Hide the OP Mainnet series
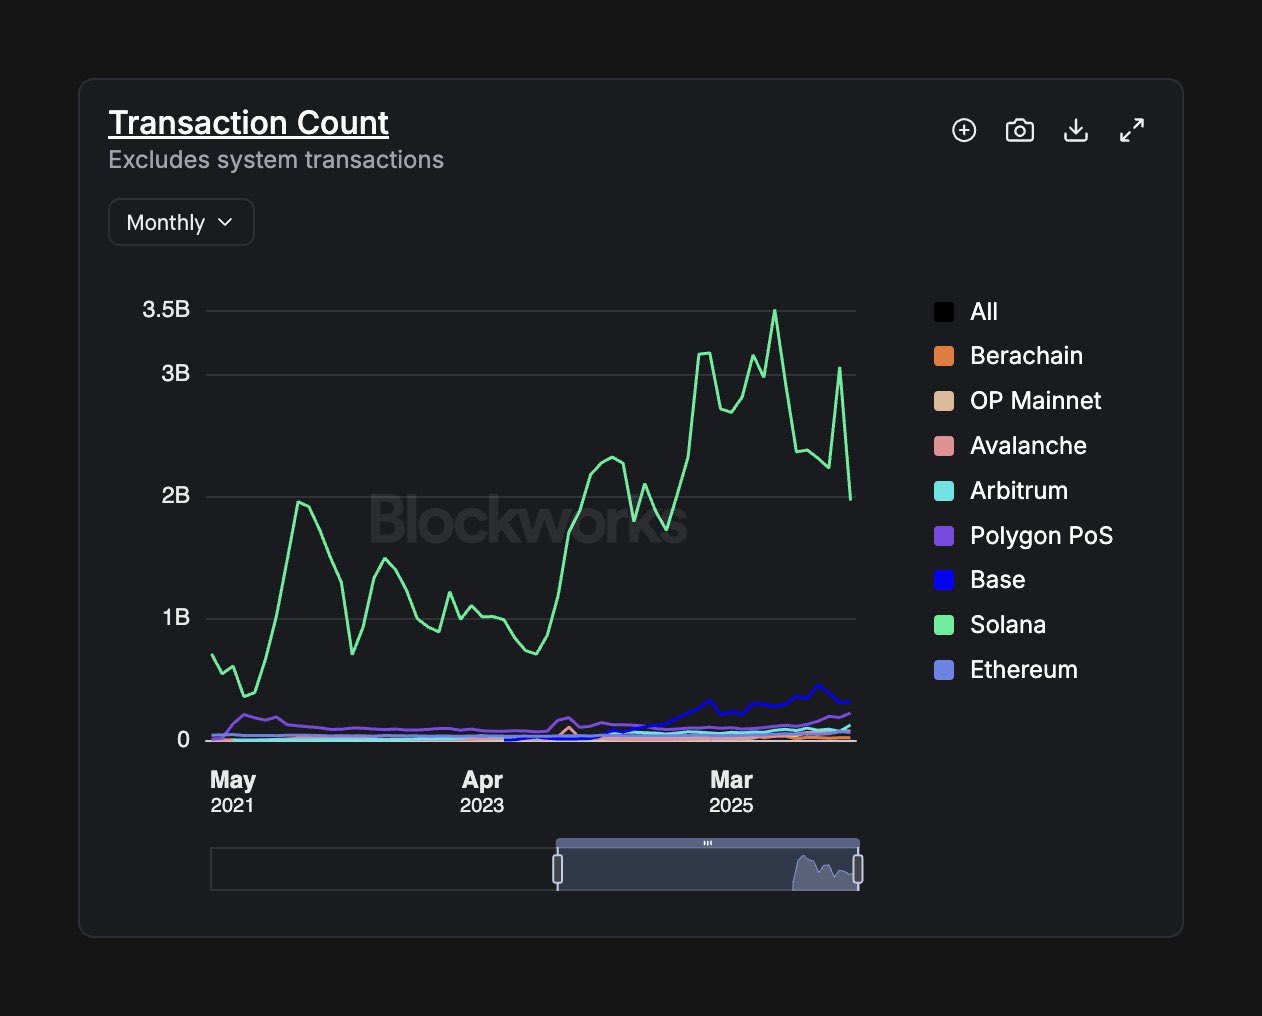Image resolution: width=1262 pixels, height=1016 pixels. (1034, 401)
